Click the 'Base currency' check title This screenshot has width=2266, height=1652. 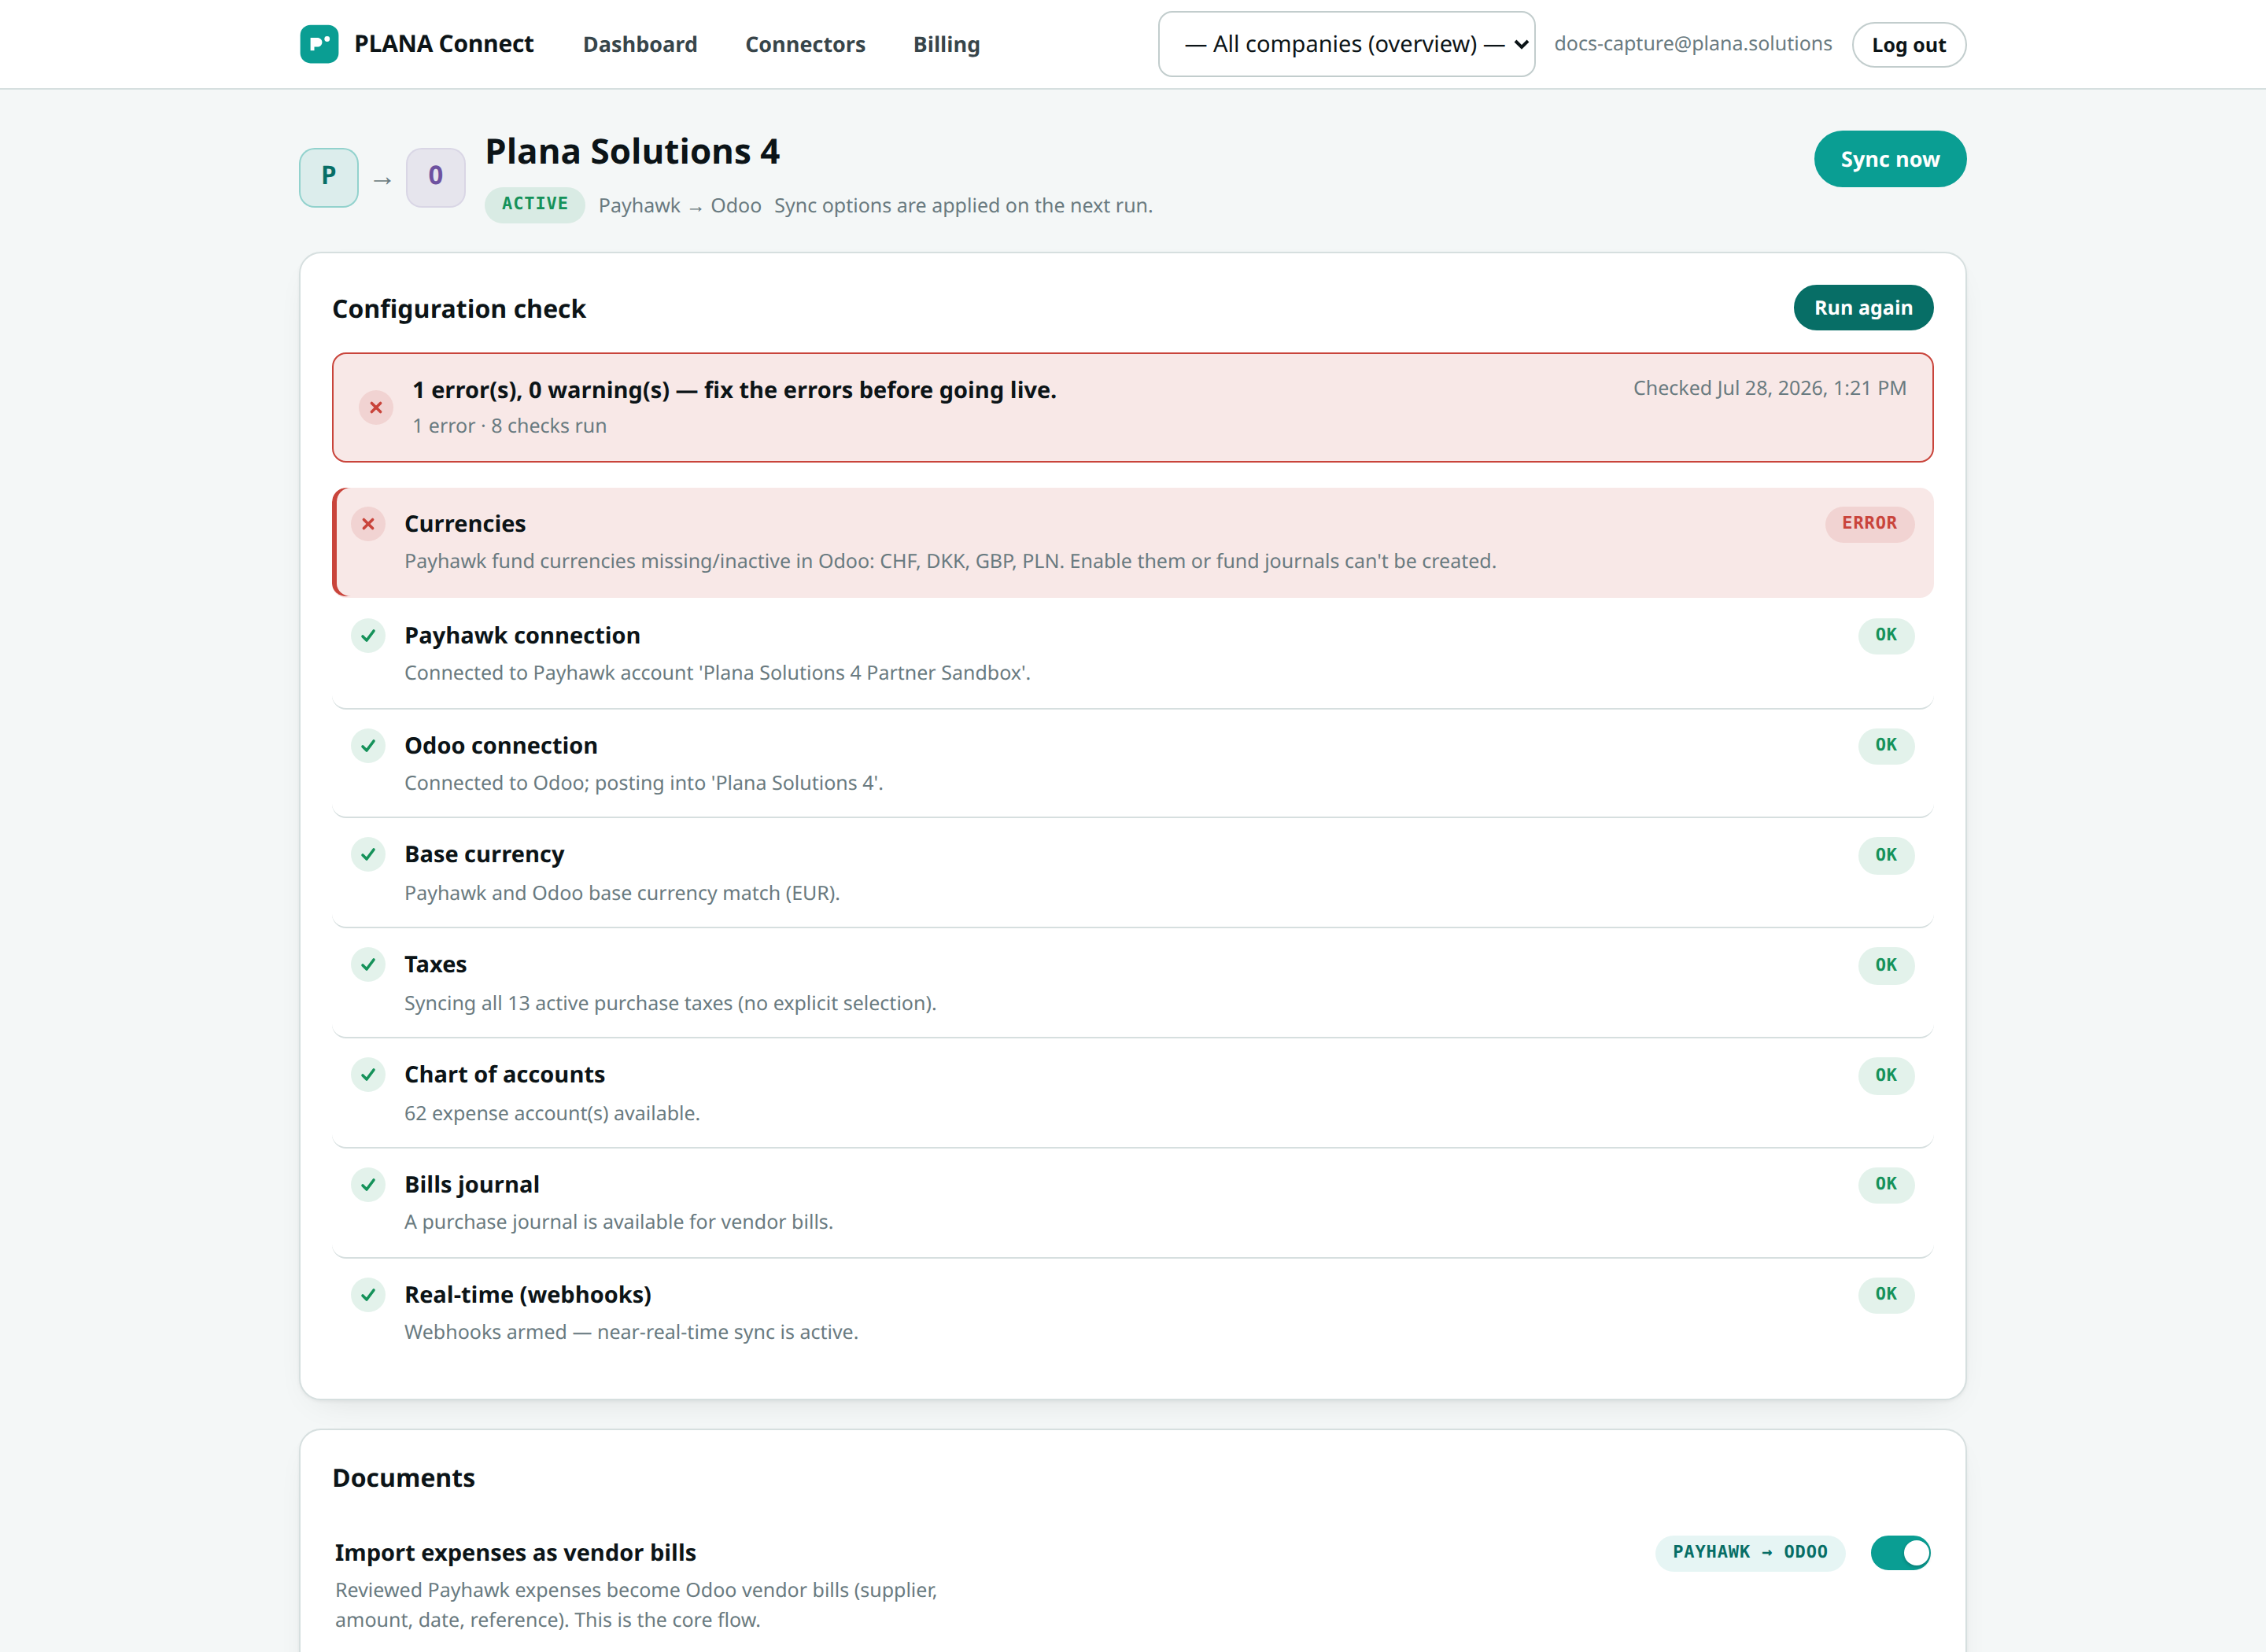pos(484,855)
